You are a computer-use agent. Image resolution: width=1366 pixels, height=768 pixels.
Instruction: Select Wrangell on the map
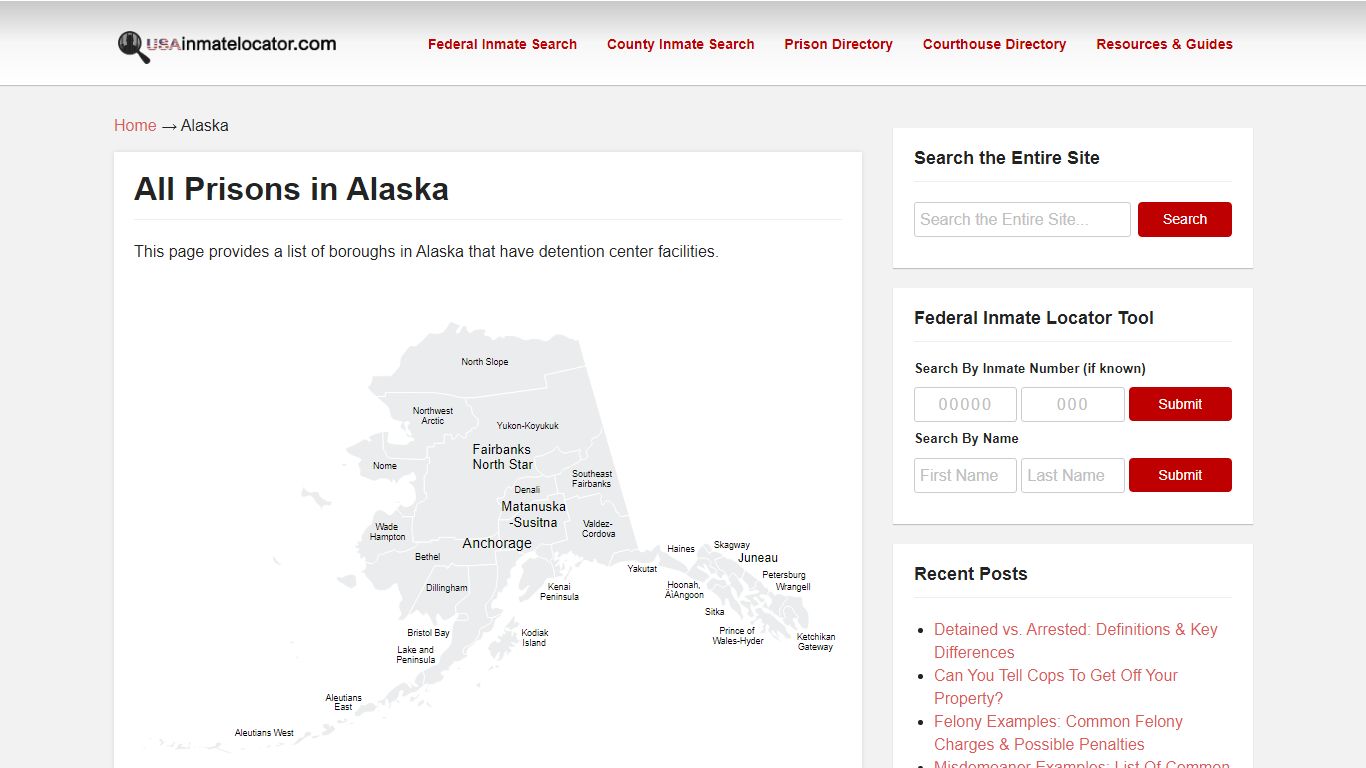(x=793, y=587)
